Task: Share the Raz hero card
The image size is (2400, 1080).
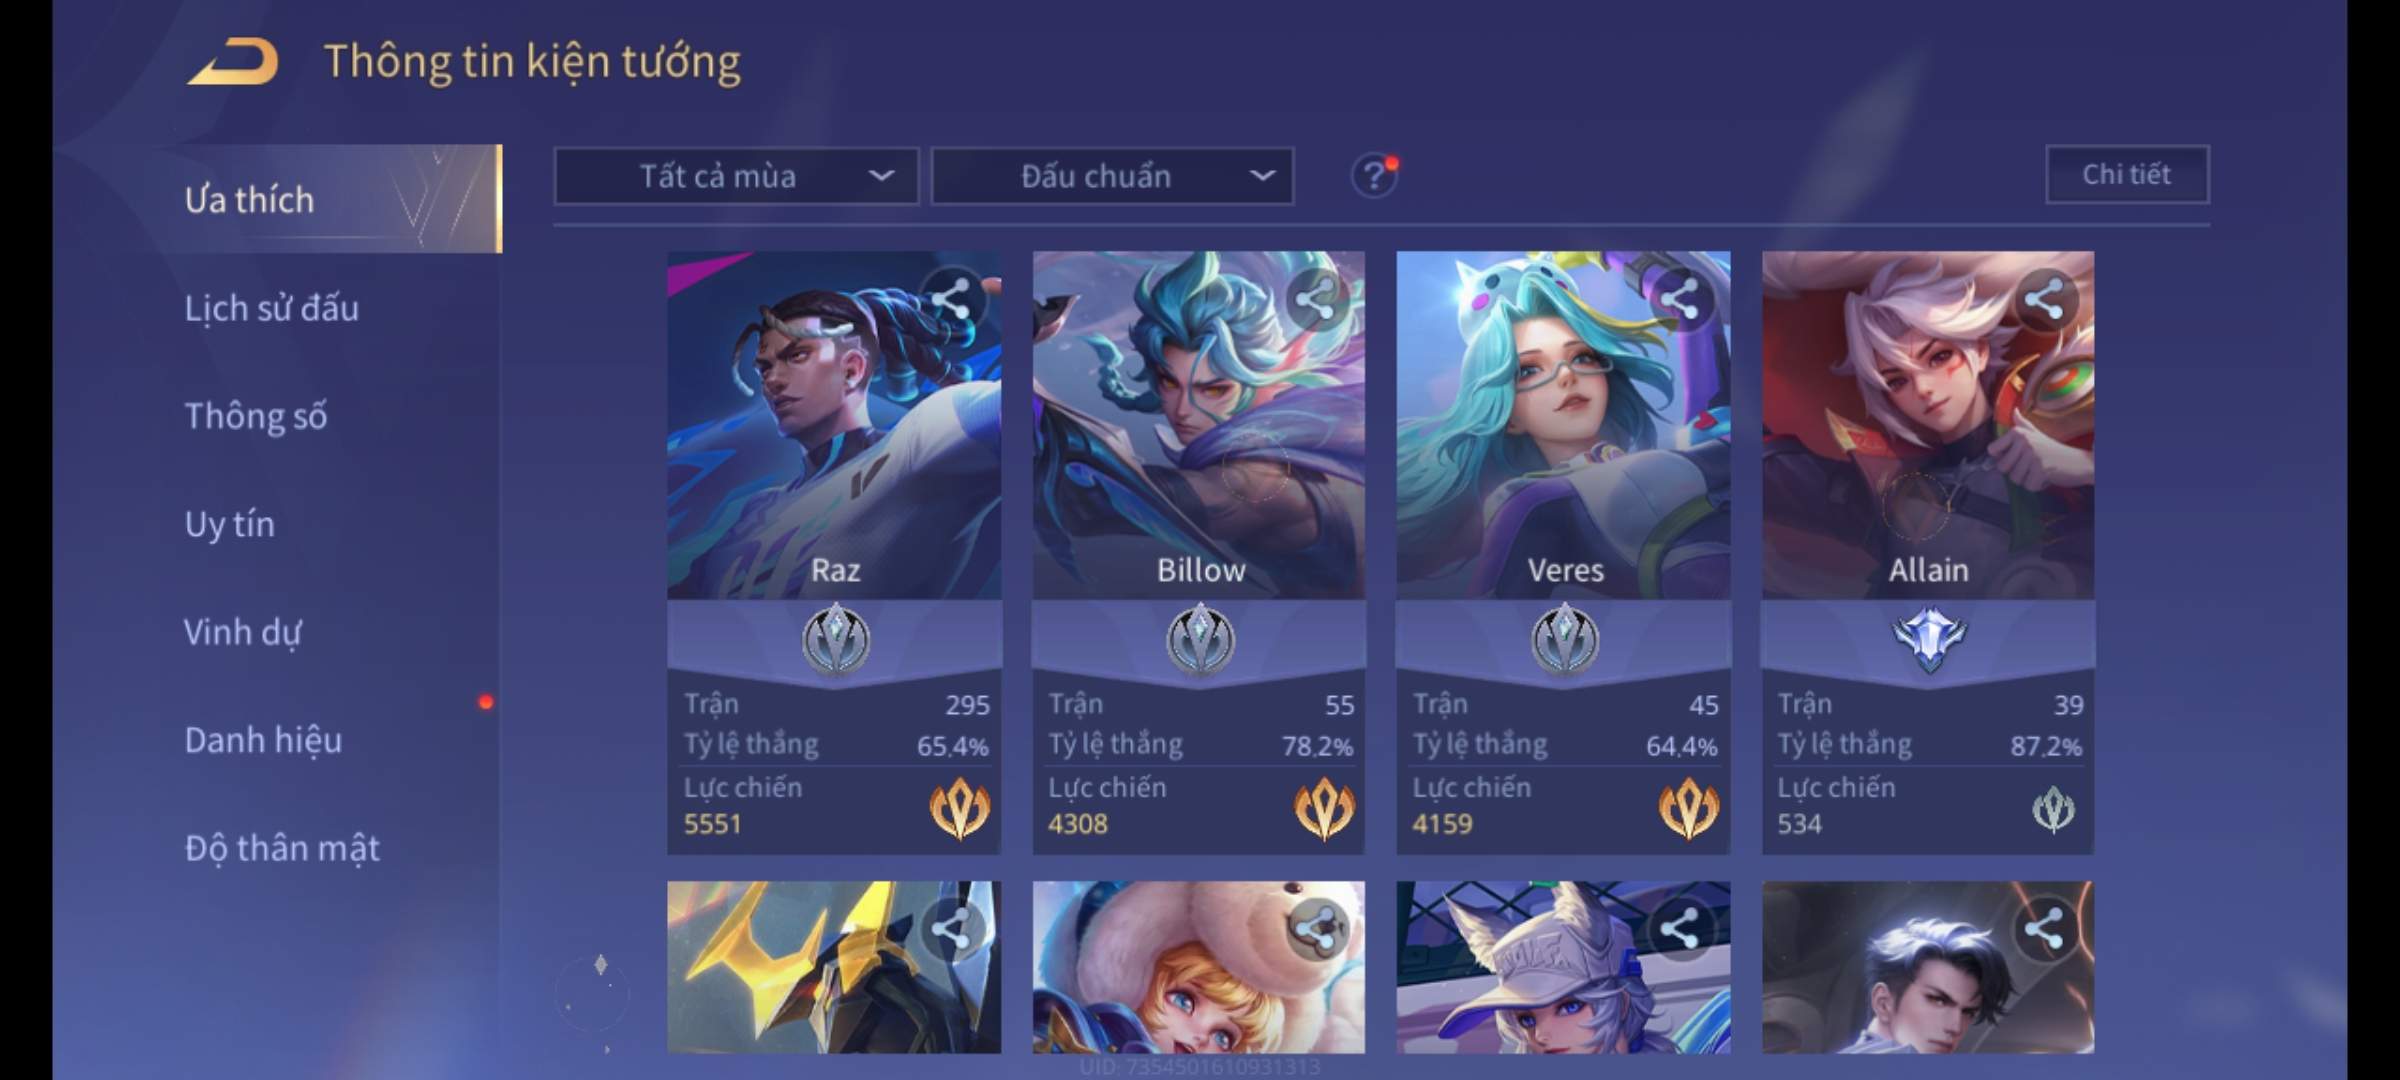Action: click(951, 299)
